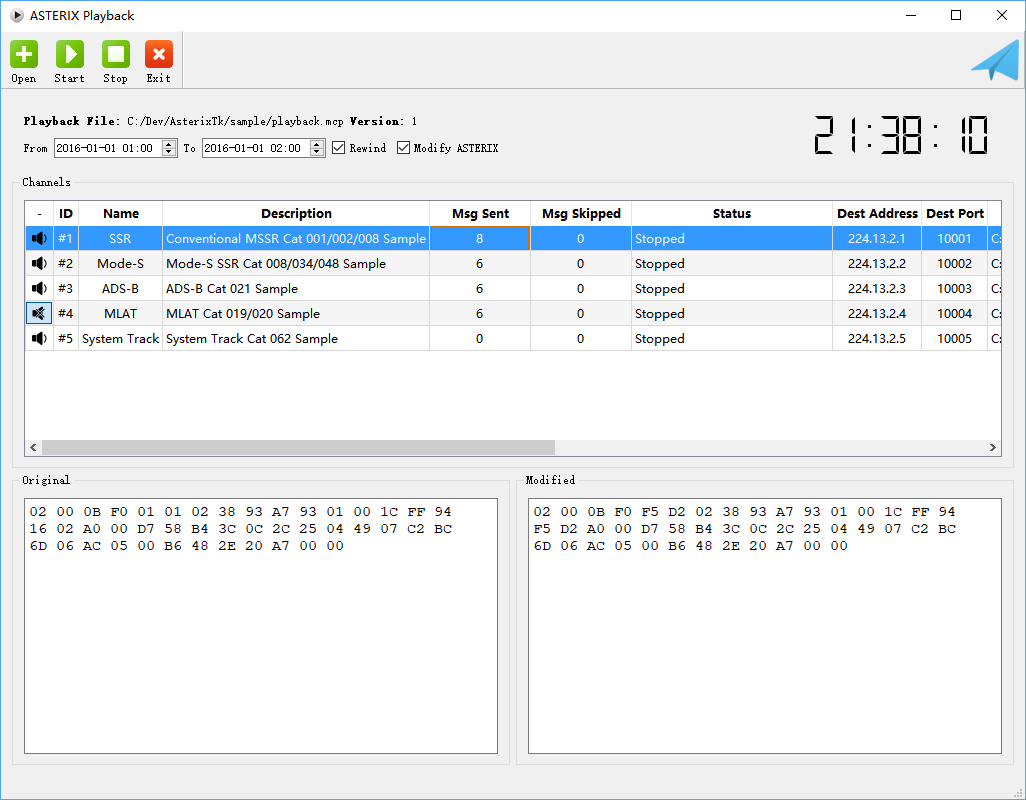Click dest address 224.13.2.1
This screenshot has height=800, width=1026.
pyautogui.click(x=877, y=239)
